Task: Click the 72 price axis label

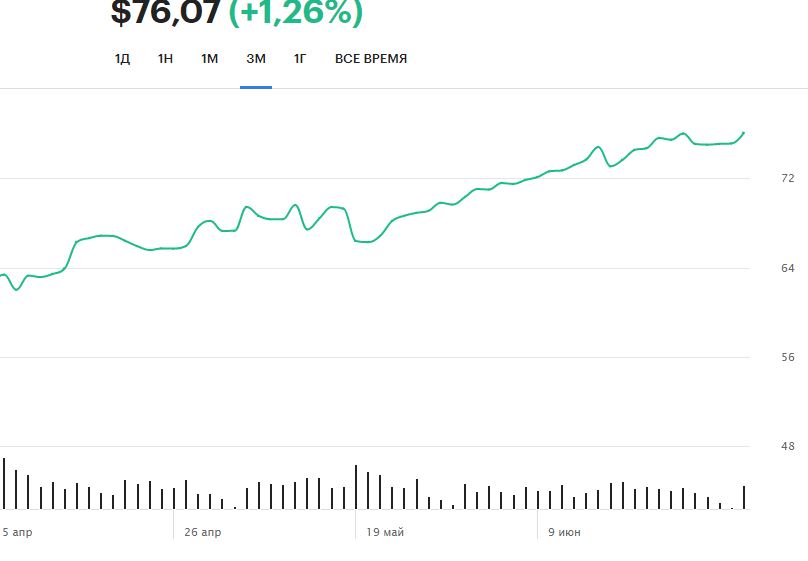Action: tap(788, 178)
